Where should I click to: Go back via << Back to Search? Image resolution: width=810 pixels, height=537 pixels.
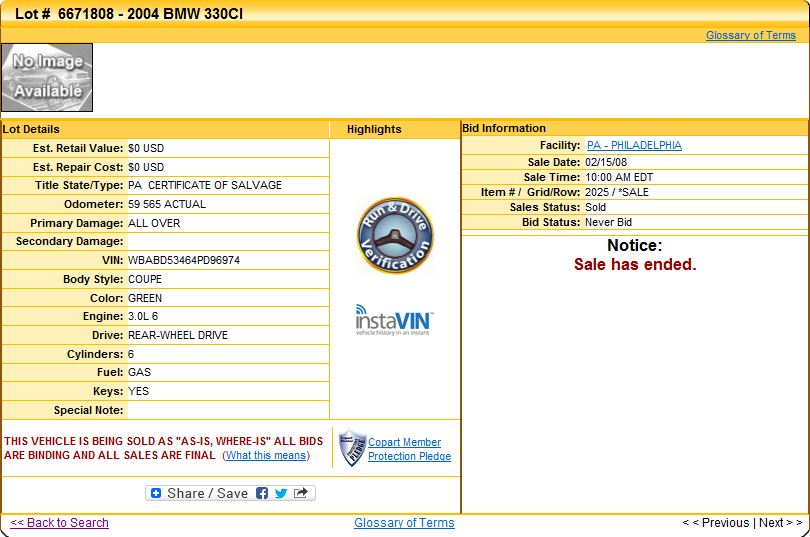click(59, 523)
